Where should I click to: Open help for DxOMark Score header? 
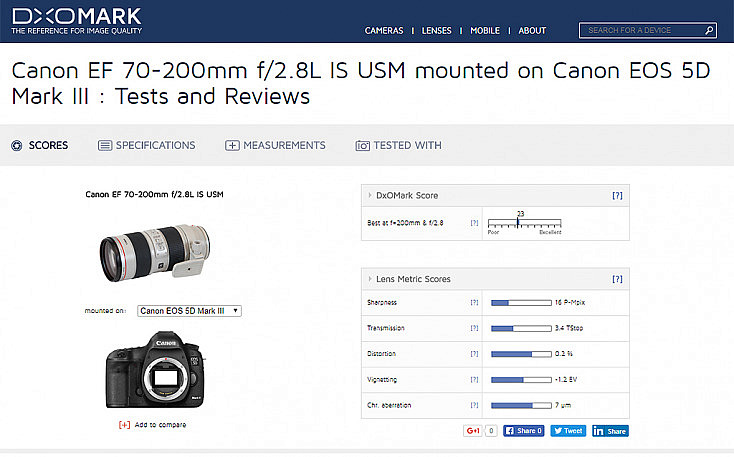(617, 195)
